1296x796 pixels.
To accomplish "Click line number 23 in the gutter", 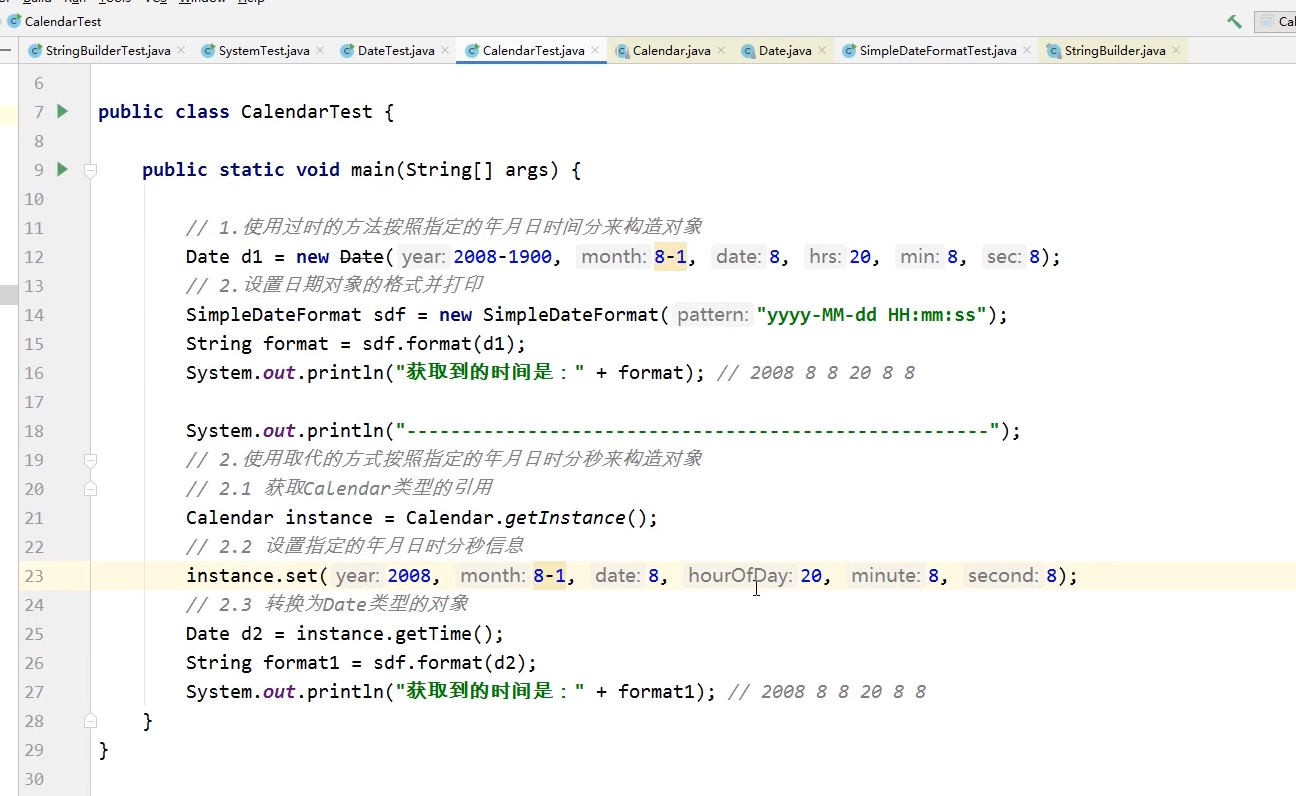I will 33,576.
